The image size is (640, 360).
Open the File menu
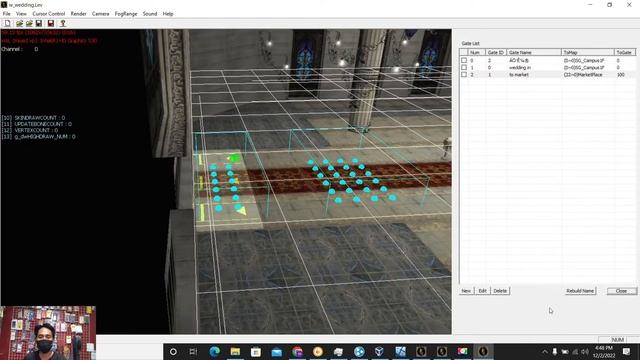pyautogui.click(x=7, y=14)
